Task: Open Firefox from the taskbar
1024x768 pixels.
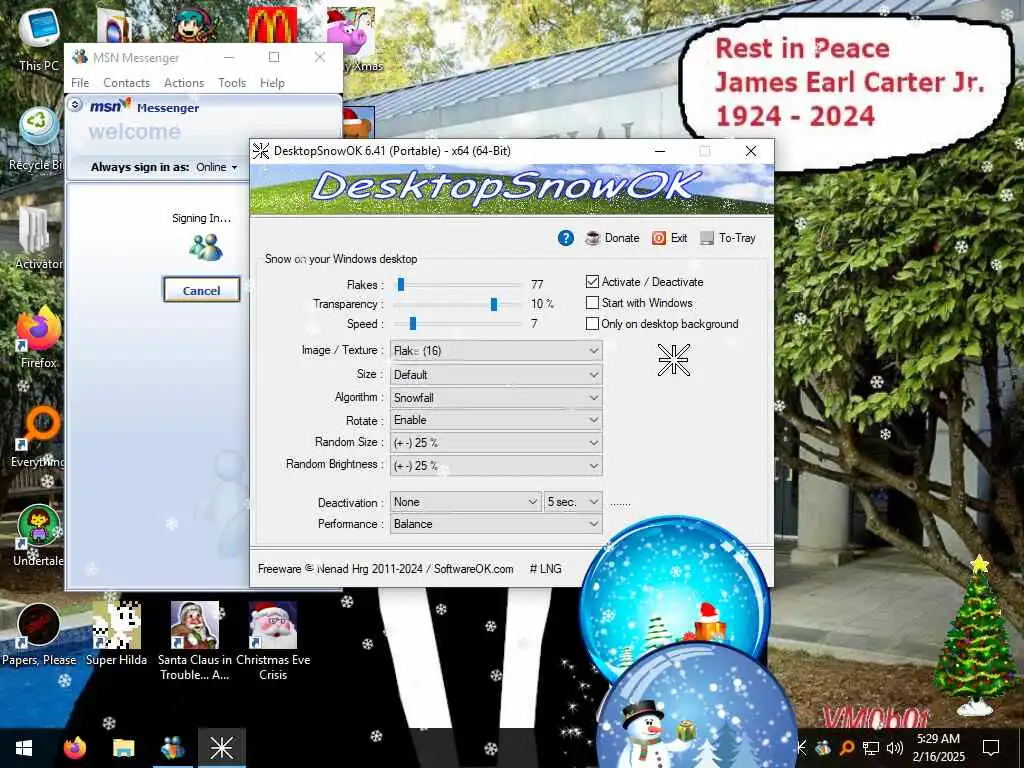Action: (x=74, y=748)
